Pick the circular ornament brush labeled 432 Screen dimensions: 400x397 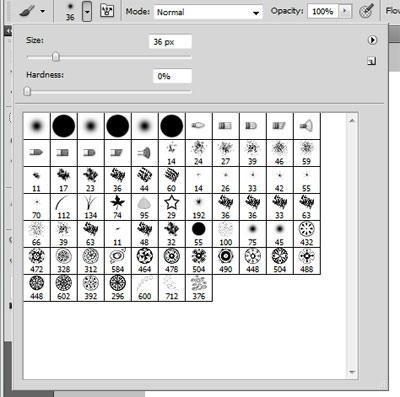pyautogui.click(x=307, y=234)
